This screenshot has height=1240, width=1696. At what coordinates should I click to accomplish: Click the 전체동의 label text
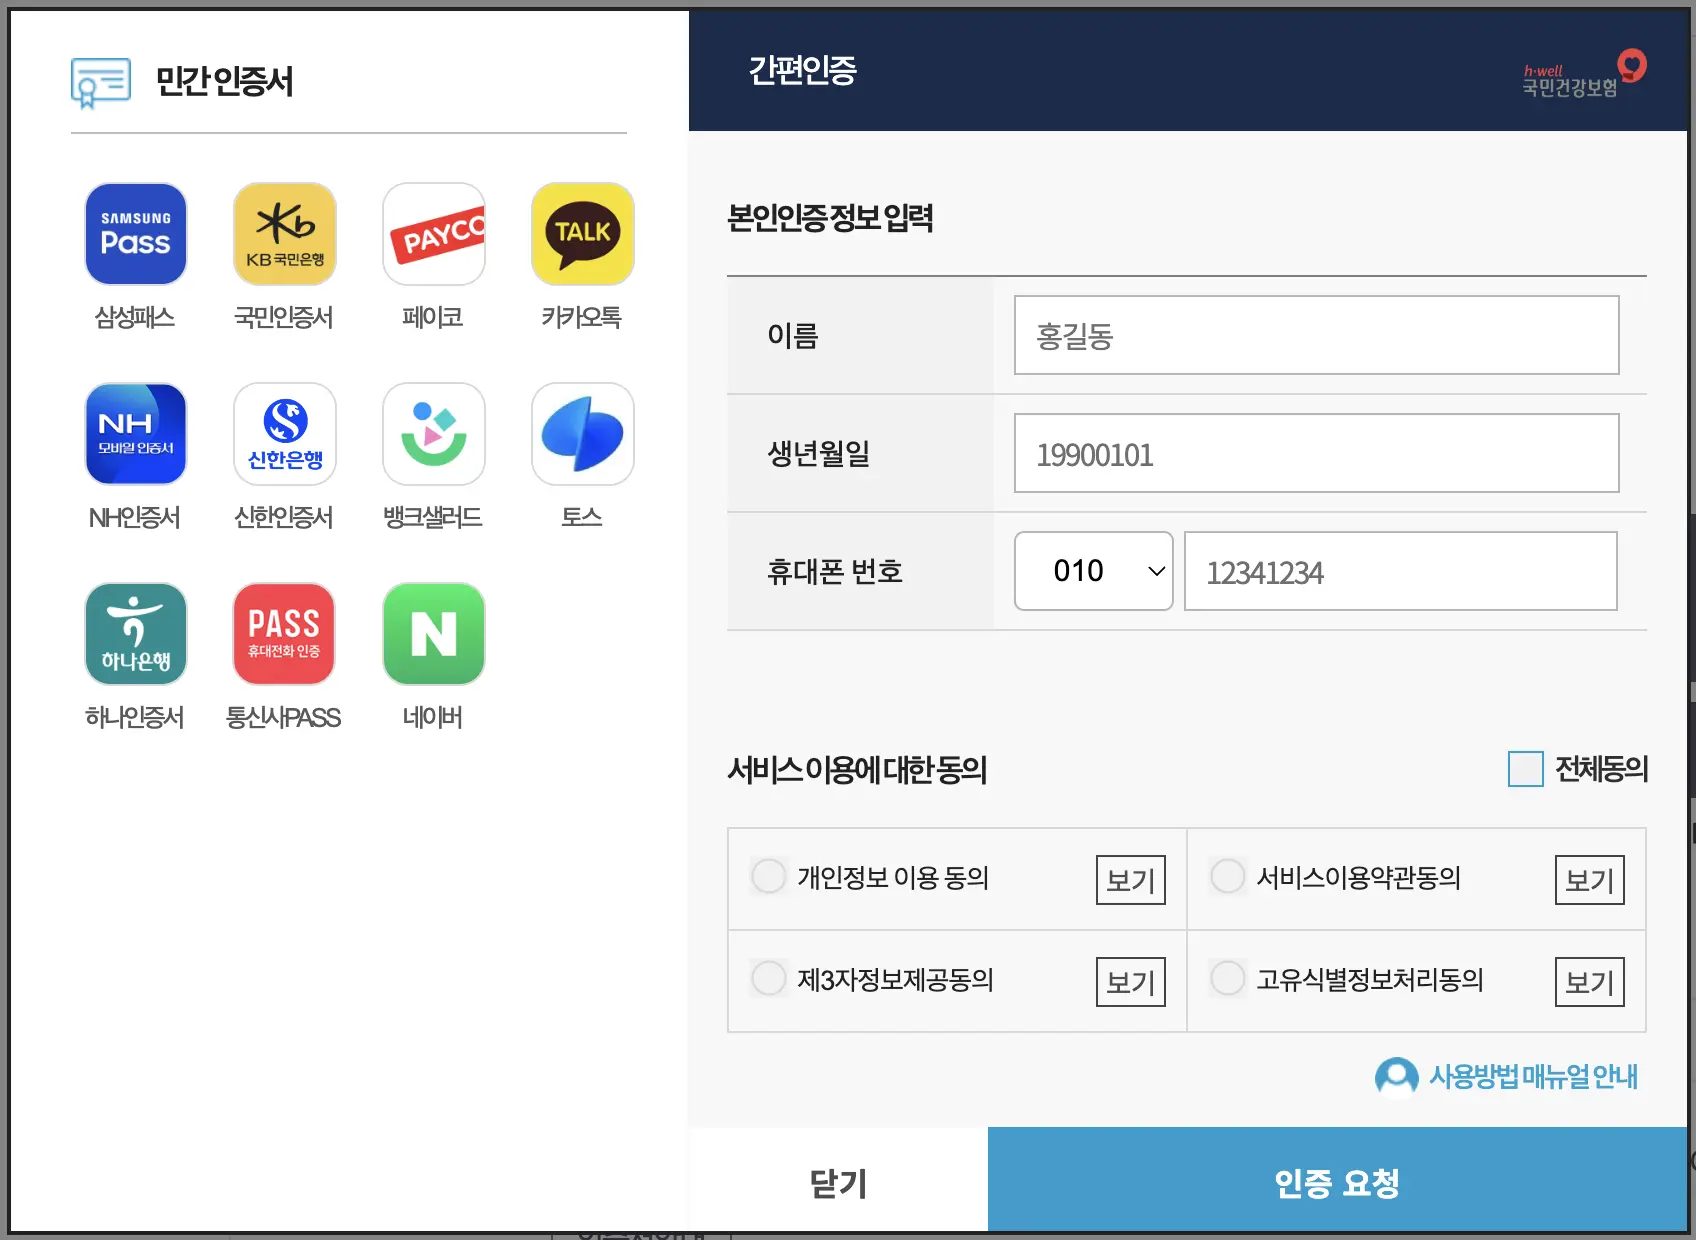1601,769
